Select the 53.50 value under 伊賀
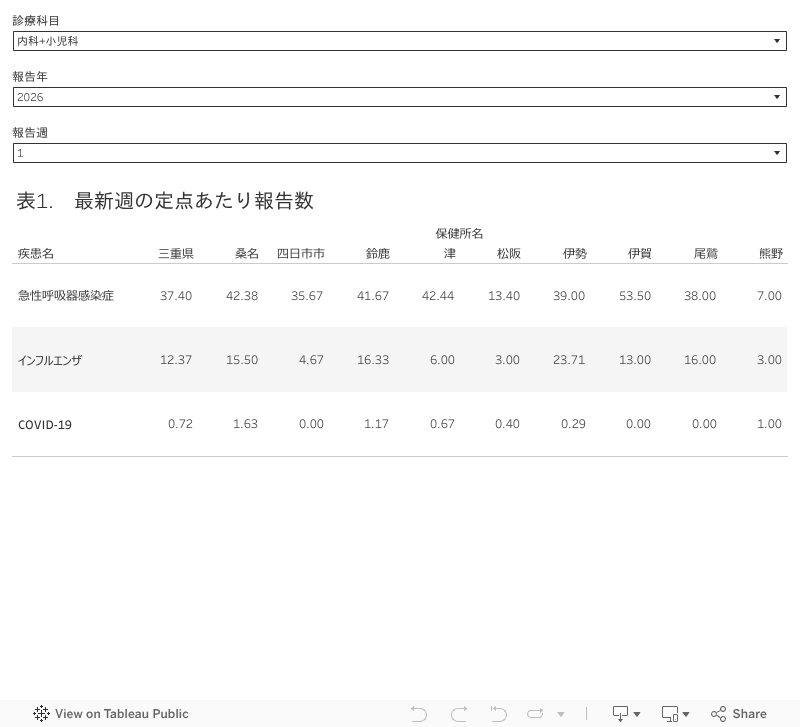This screenshot has width=800, height=727. [635, 296]
